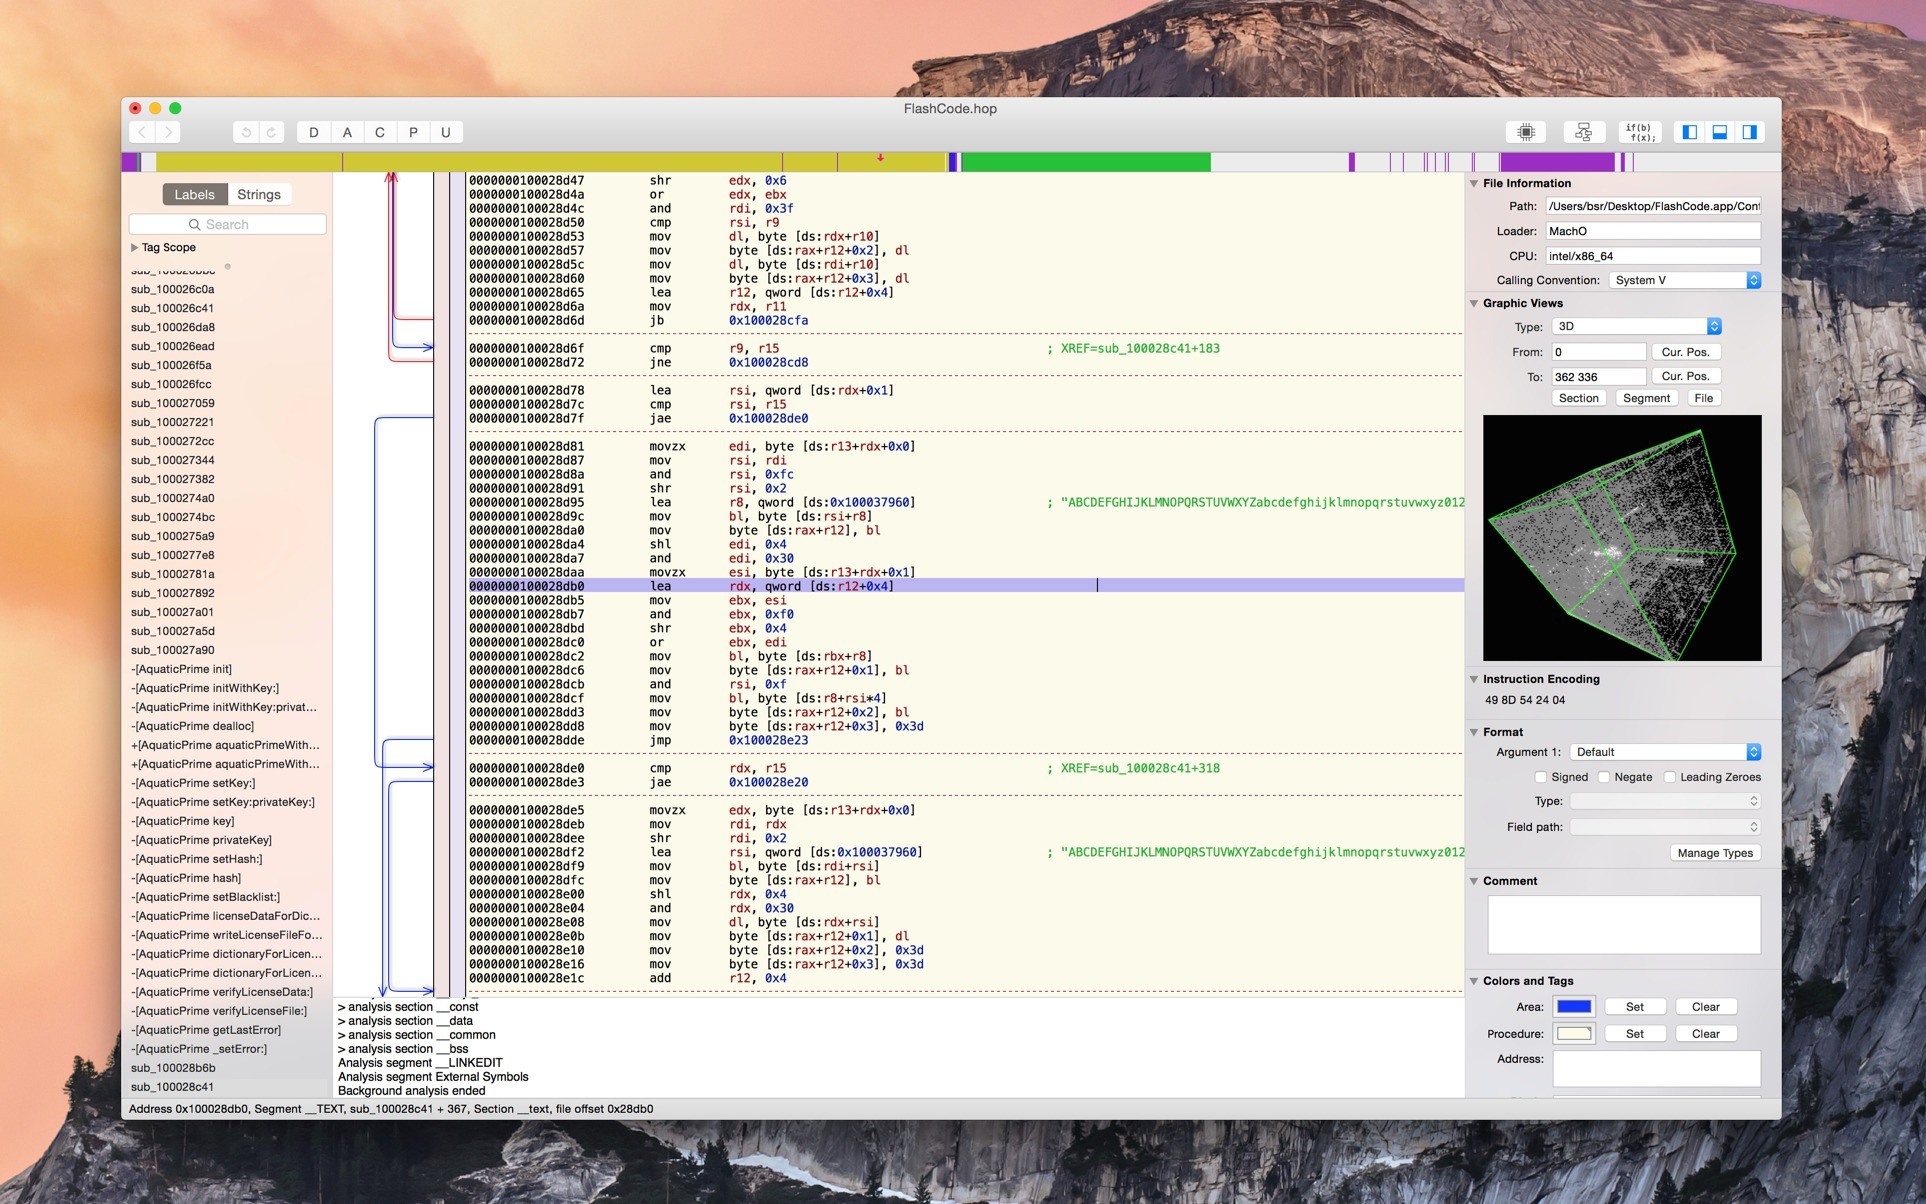The height and width of the screenshot is (1204, 1926).
Task: Enable the Signed checkbox
Action: click(x=1541, y=777)
